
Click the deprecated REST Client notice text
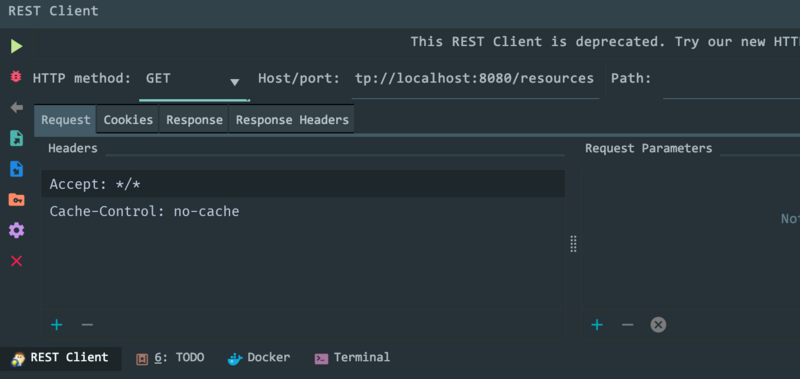click(x=605, y=42)
